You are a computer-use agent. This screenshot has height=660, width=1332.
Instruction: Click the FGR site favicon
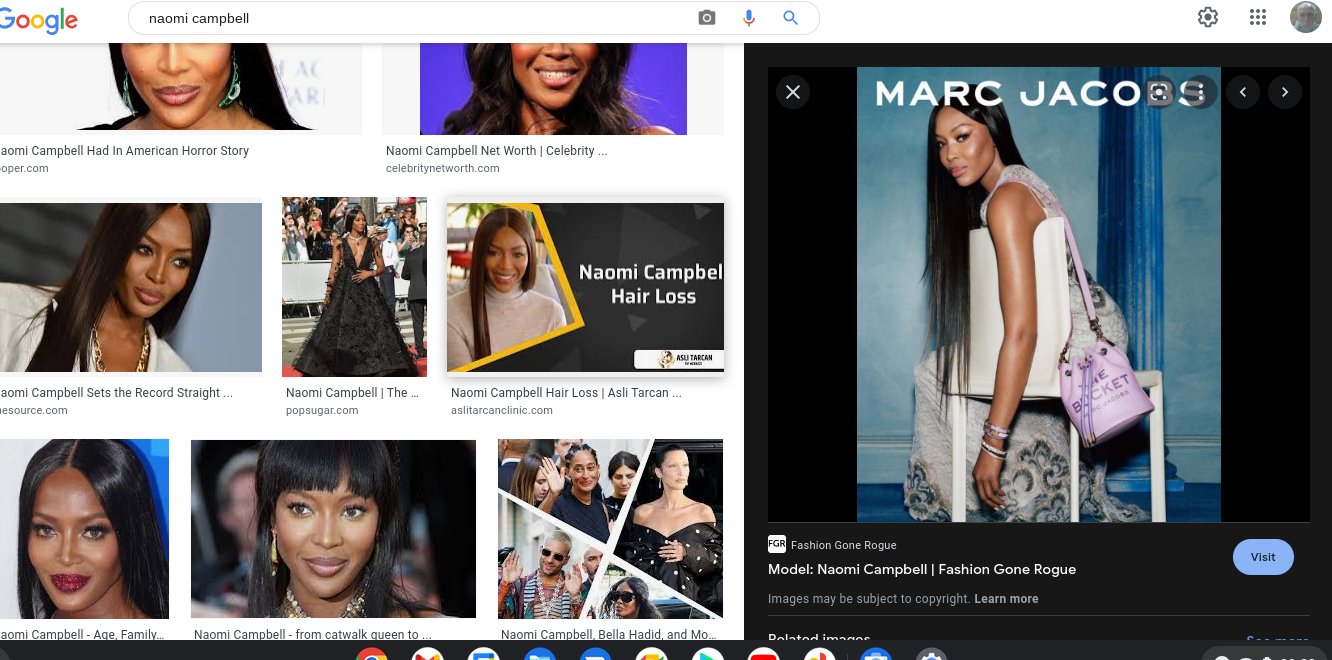776,544
